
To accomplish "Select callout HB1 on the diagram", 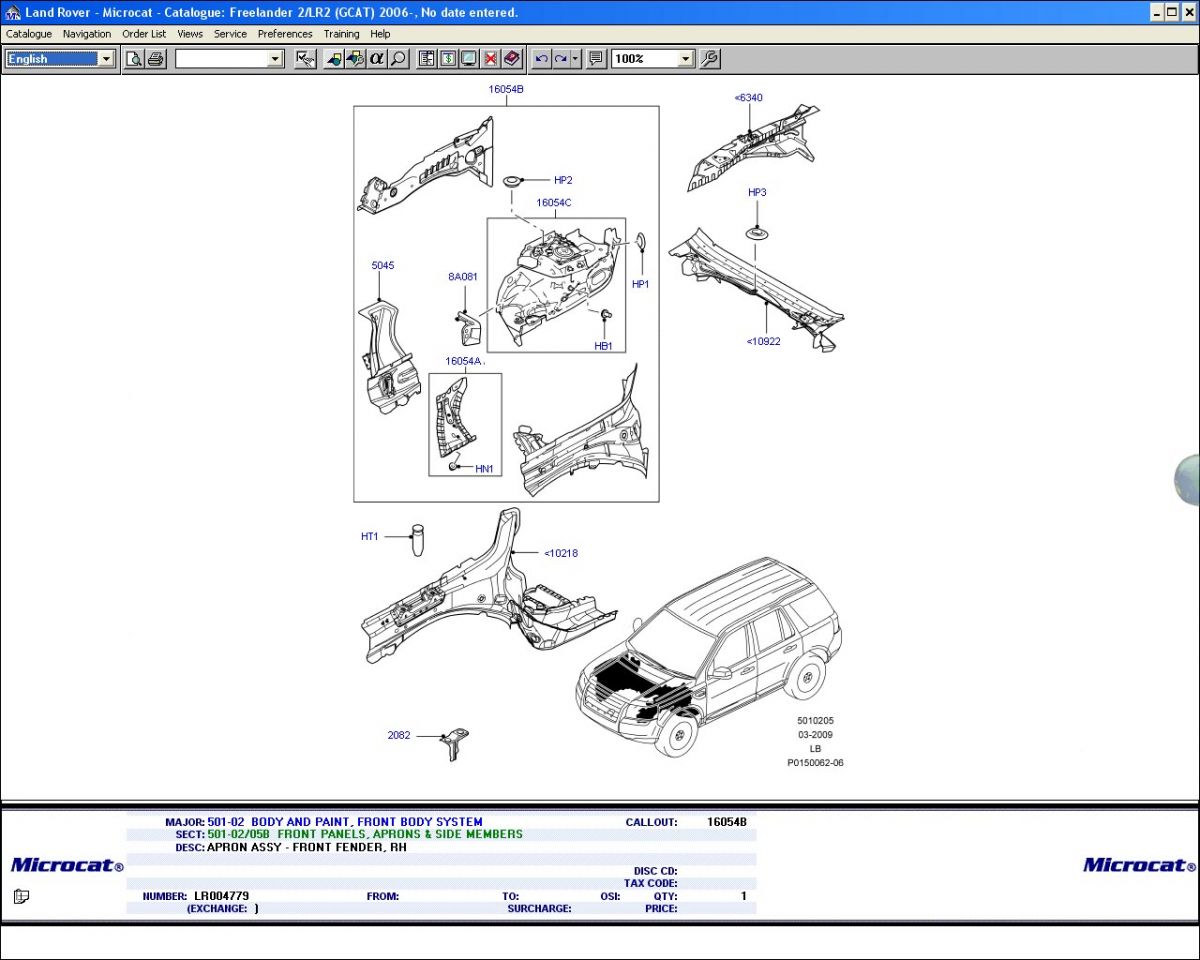I will click(x=603, y=346).
